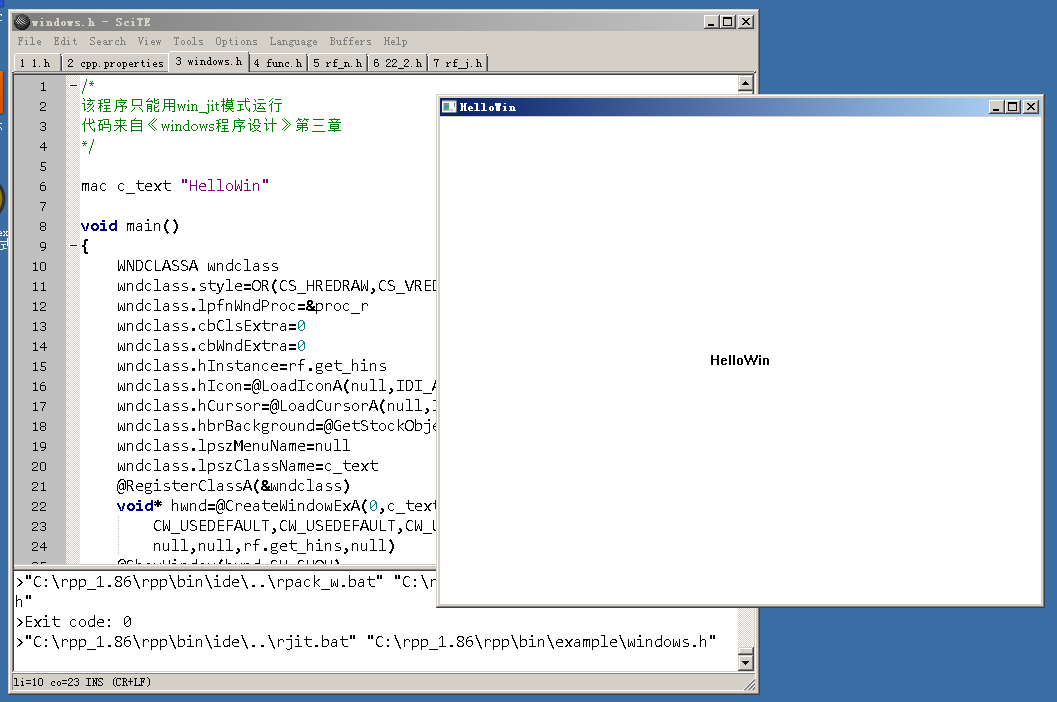Collapse the main function fold at line 9
The image size is (1057, 702).
tap(73, 245)
